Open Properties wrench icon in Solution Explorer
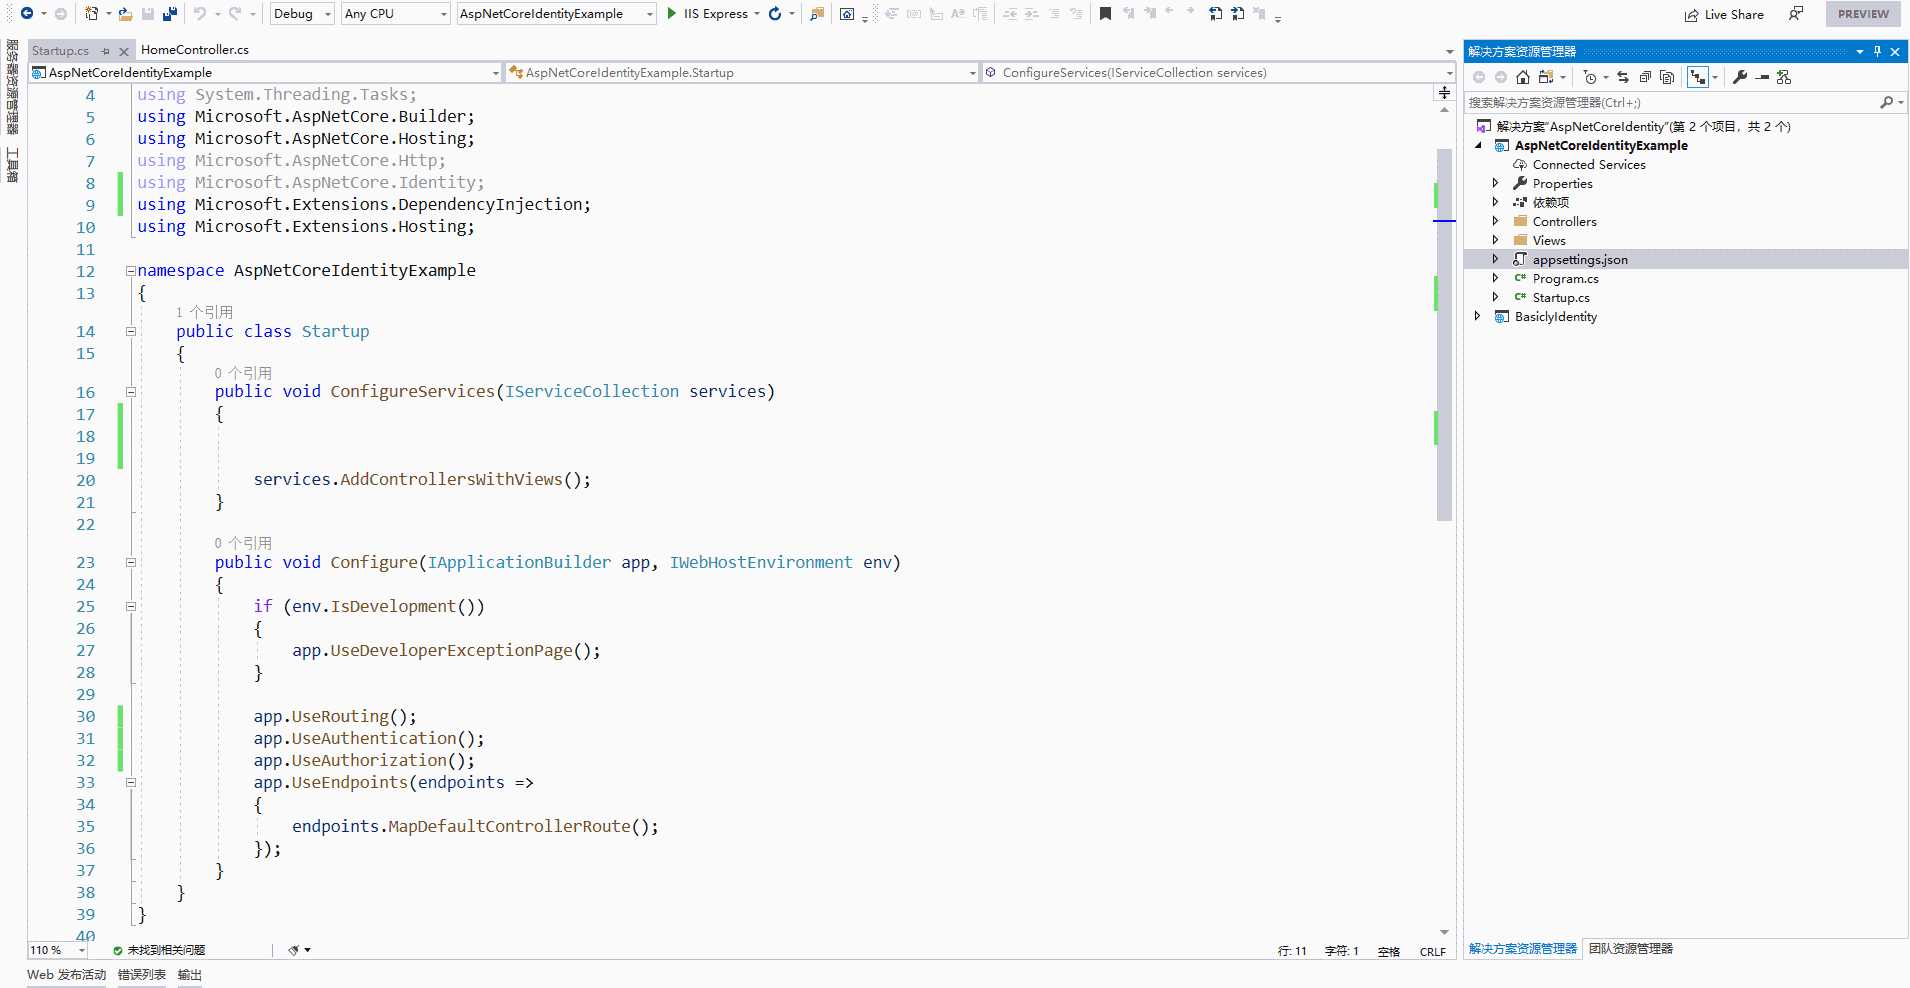1910x988 pixels. pos(1740,77)
